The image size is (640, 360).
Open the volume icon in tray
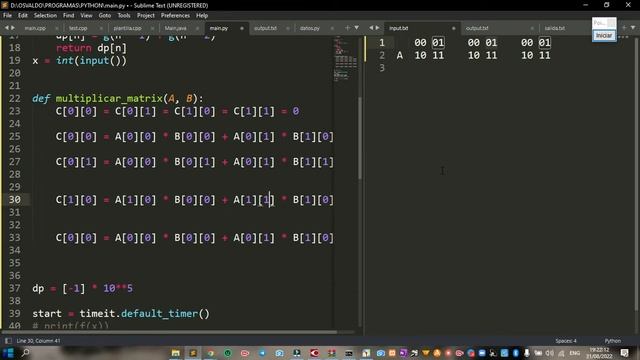click(x=549, y=353)
